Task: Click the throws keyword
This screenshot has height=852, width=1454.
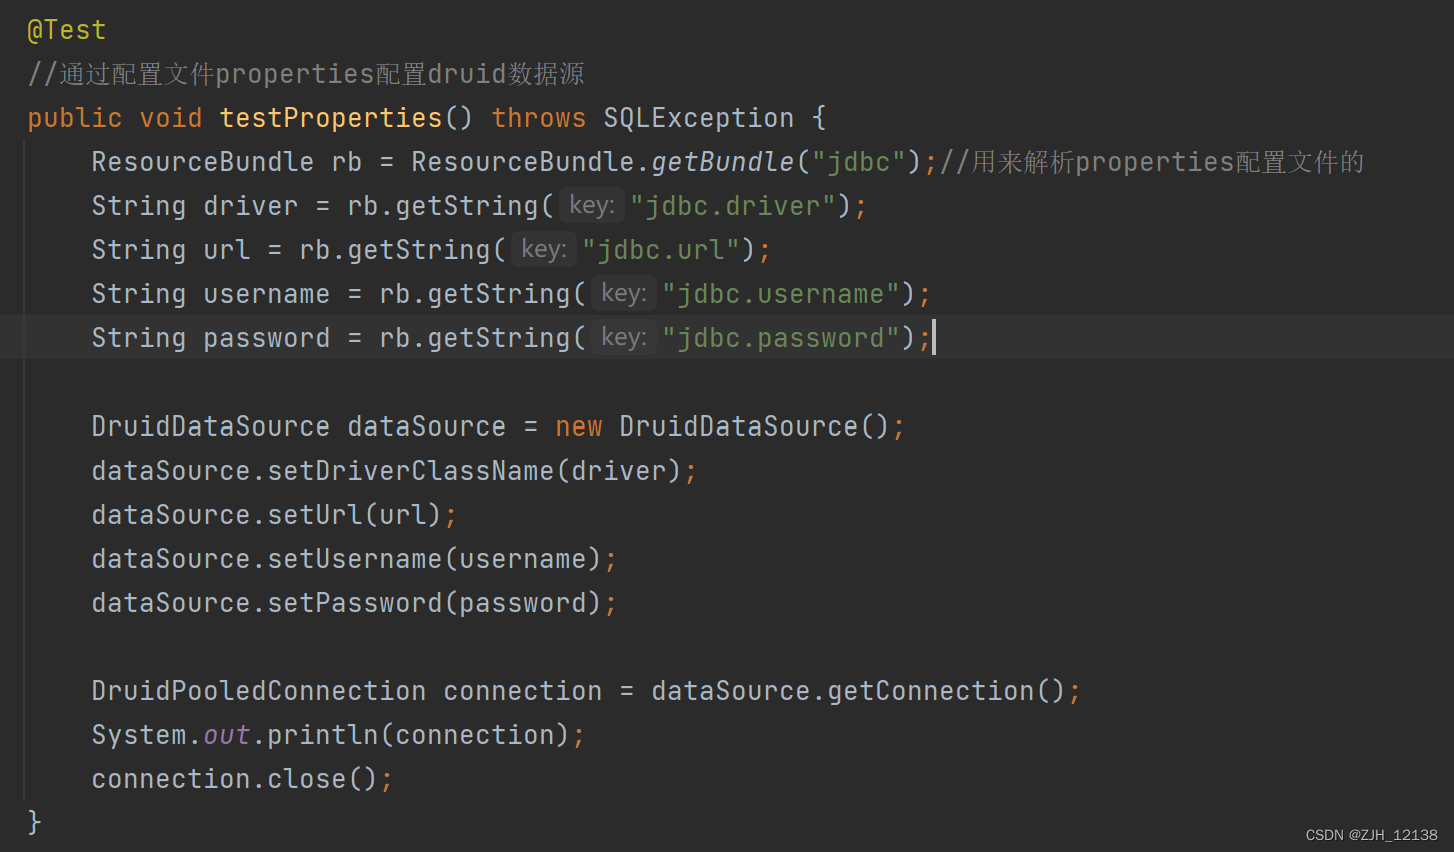Action: point(538,118)
